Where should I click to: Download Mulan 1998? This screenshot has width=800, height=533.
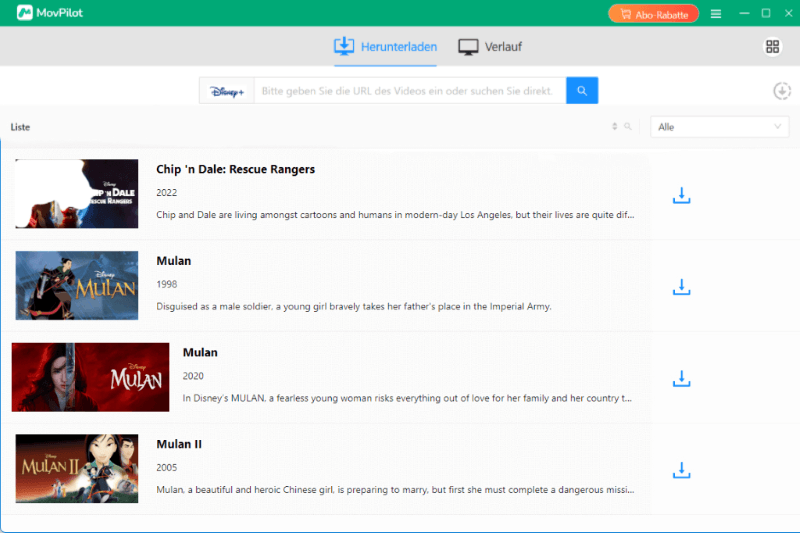tap(681, 288)
